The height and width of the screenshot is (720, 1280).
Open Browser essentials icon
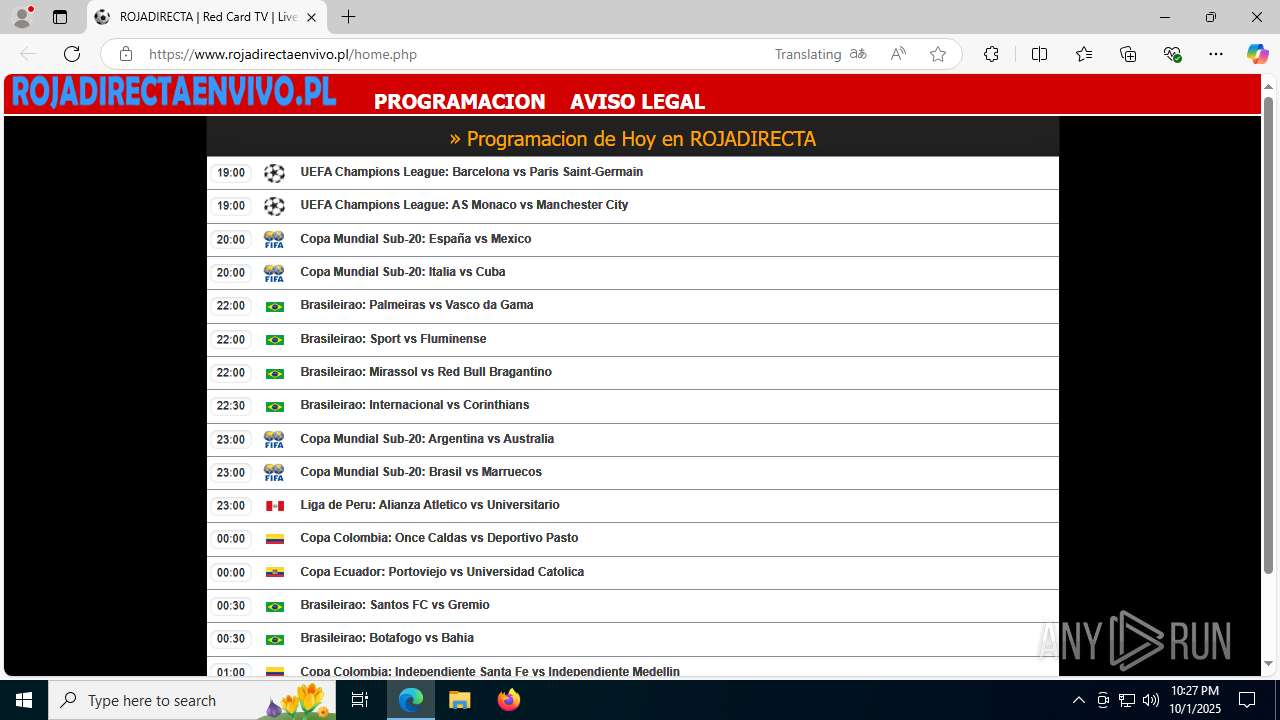click(1172, 54)
